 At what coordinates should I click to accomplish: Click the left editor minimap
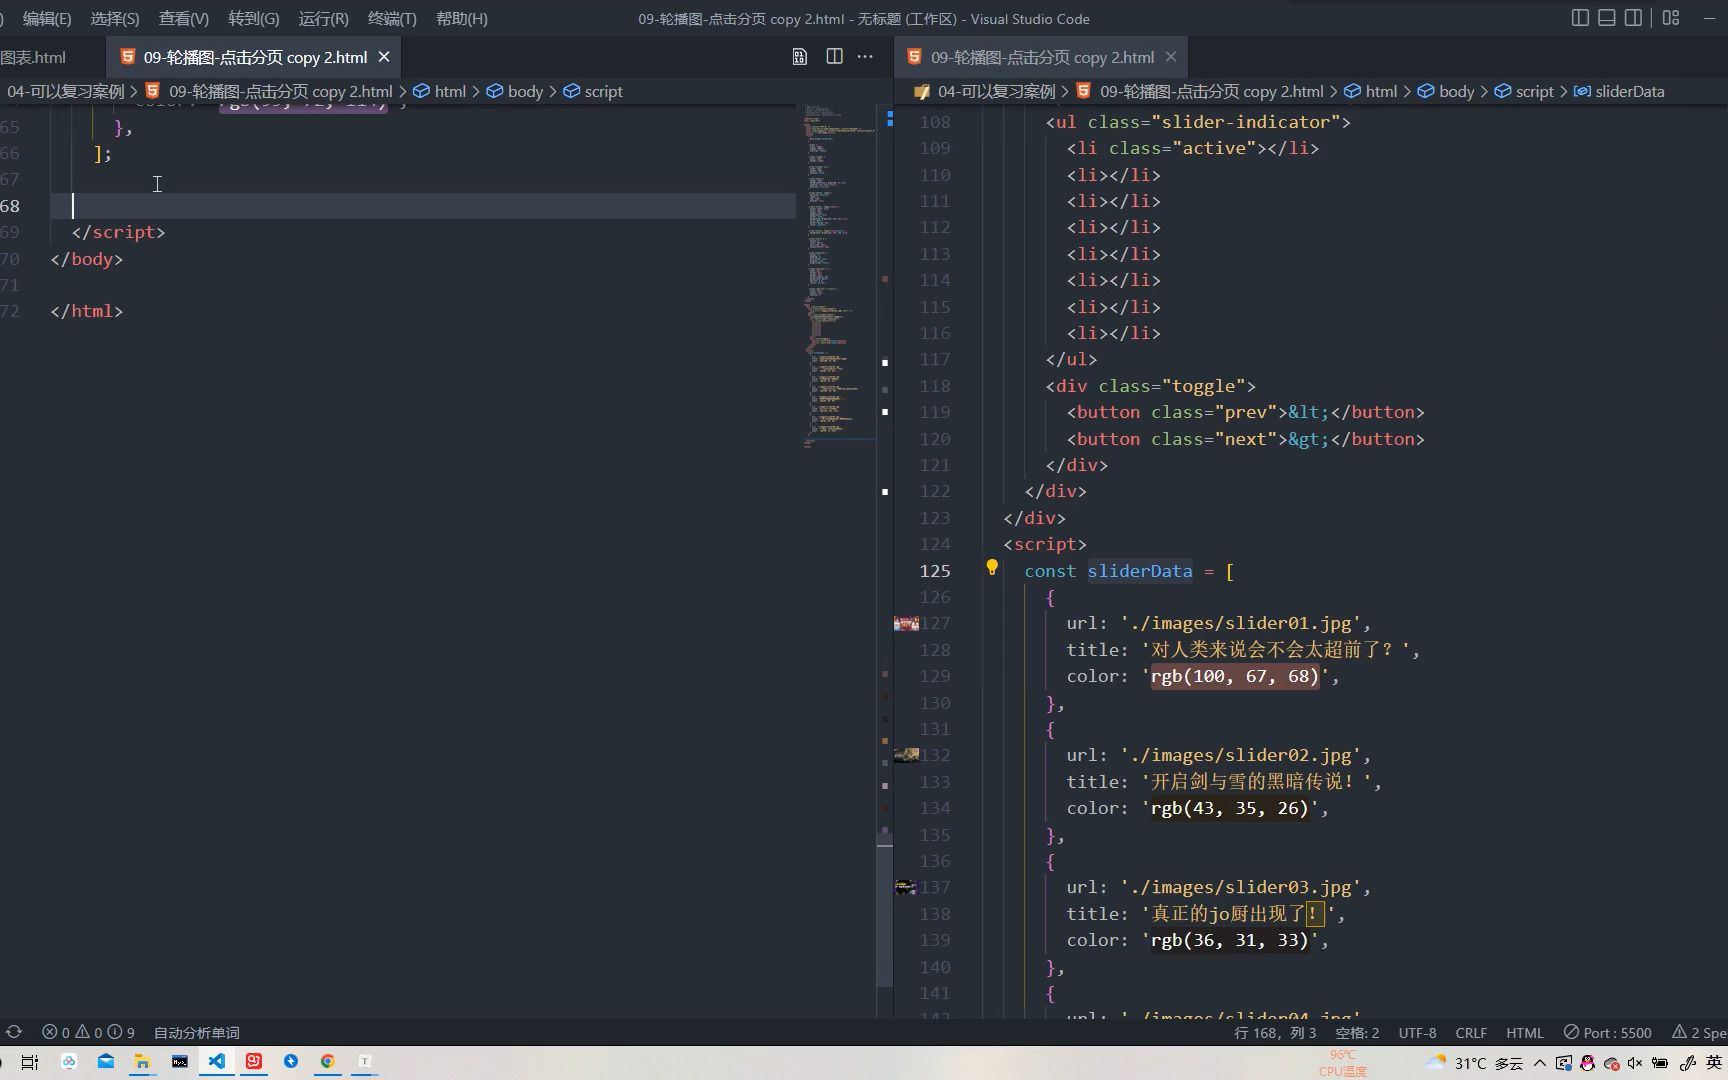(838, 276)
